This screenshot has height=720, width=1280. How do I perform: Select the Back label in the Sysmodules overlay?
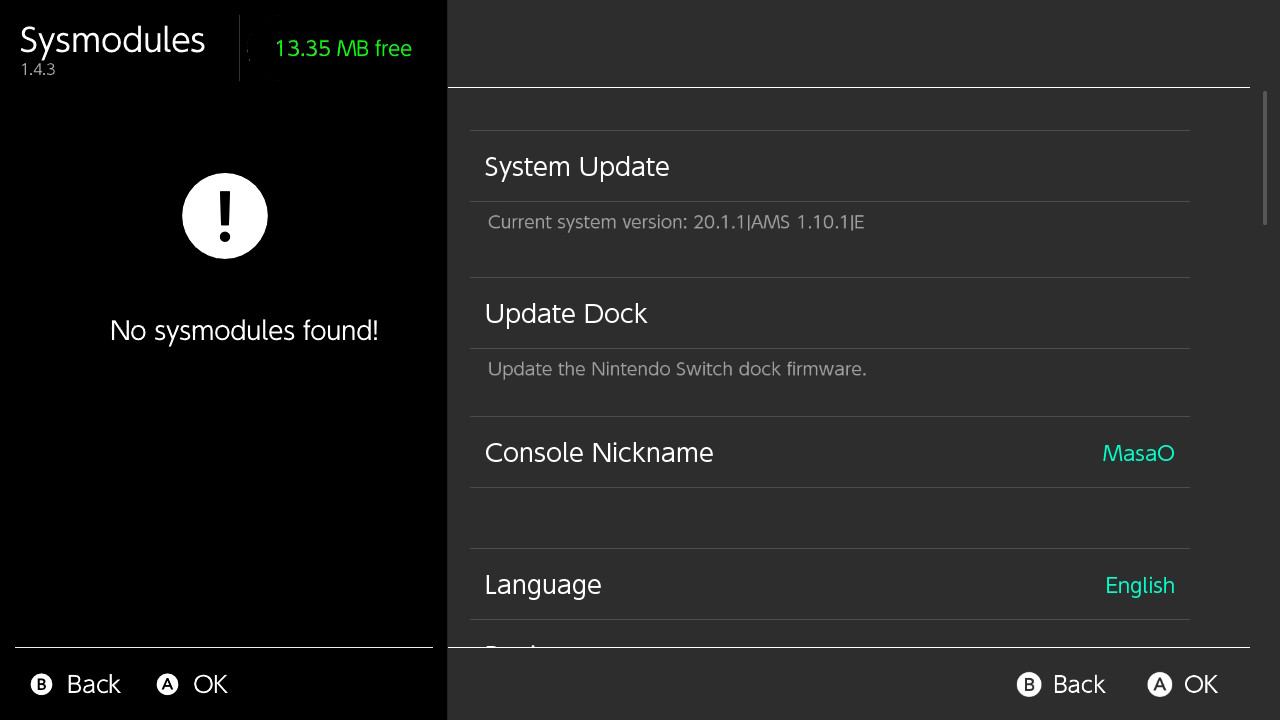pos(93,684)
